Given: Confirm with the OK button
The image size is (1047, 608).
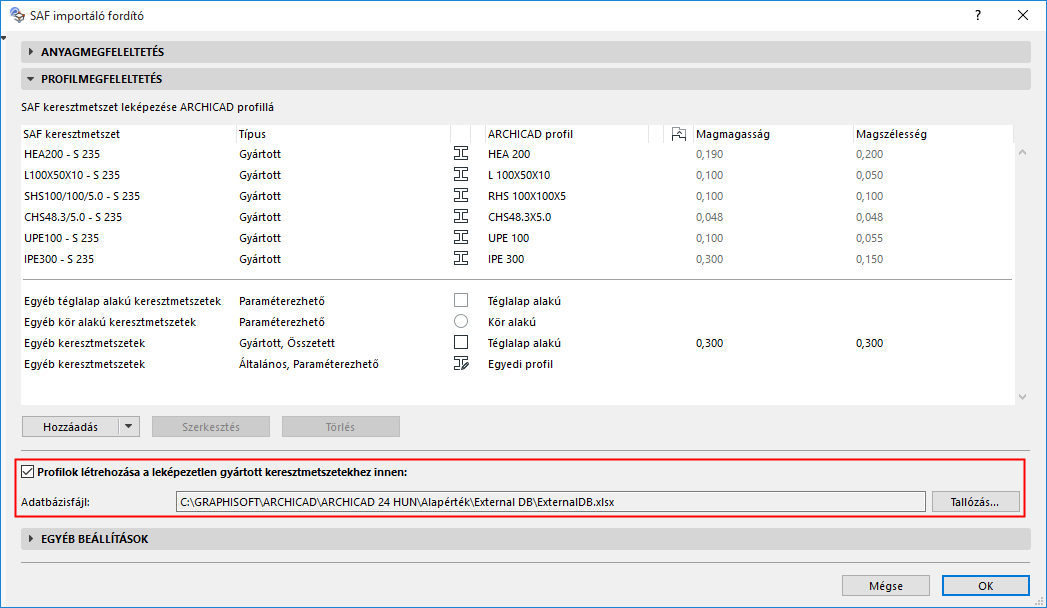Looking at the screenshot, I should pos(986,585).
